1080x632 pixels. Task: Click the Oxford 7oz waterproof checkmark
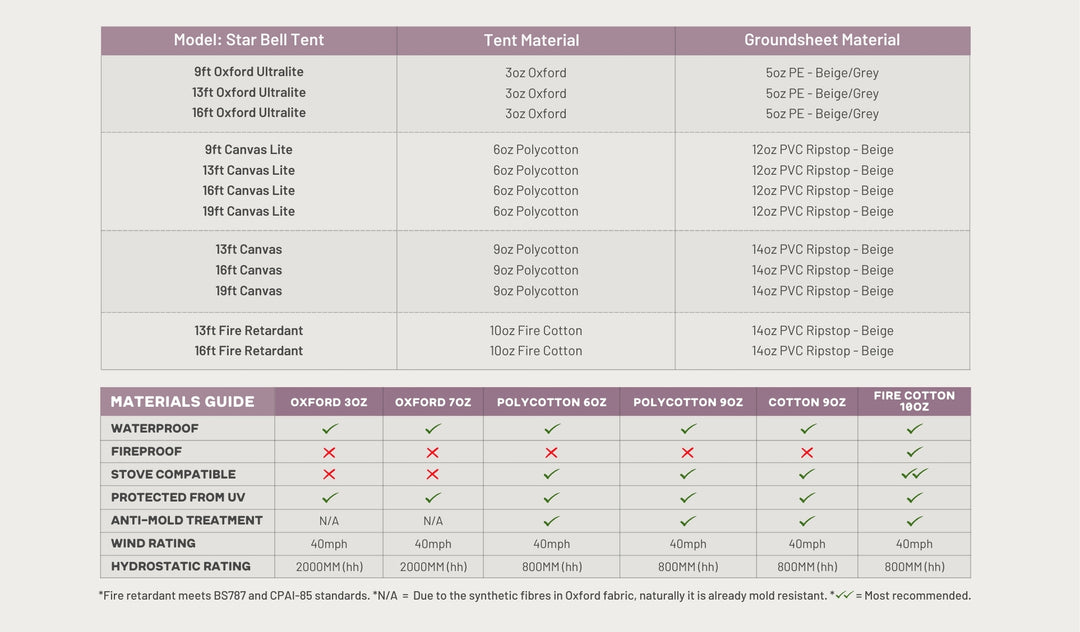click(432, 428)
